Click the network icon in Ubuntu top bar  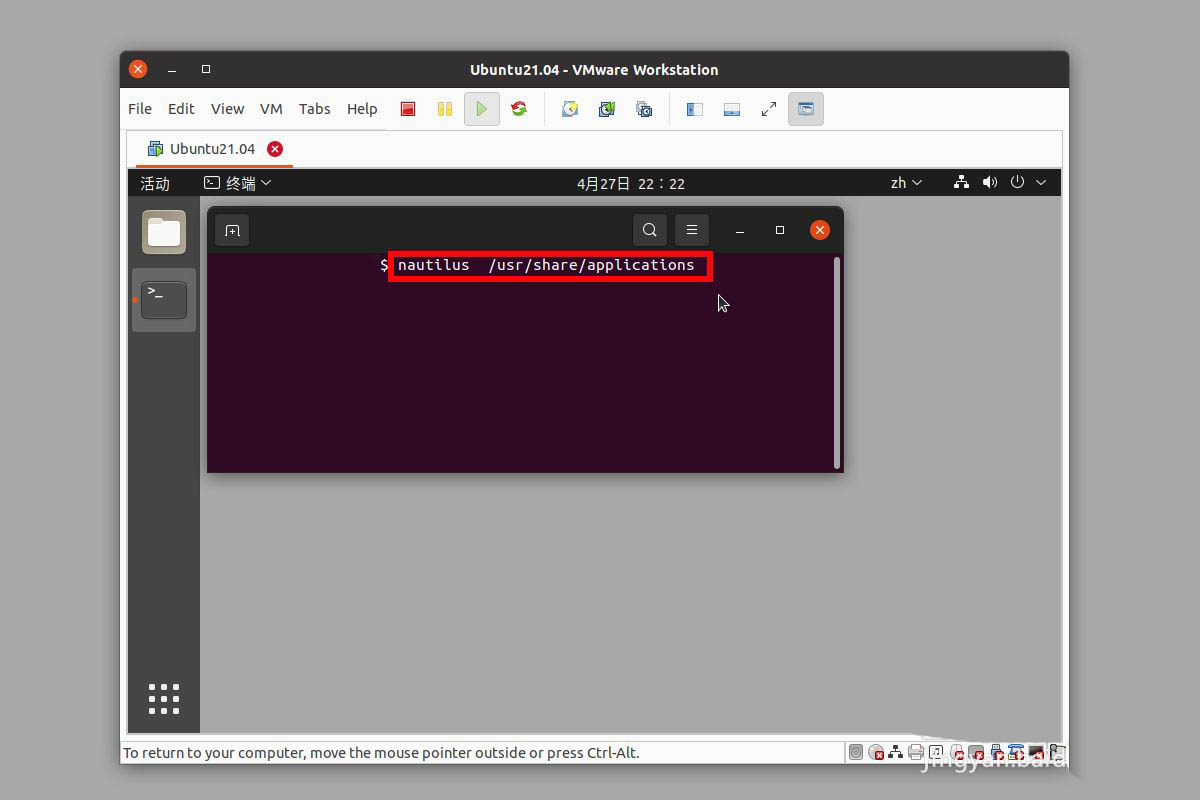(961, 182)
